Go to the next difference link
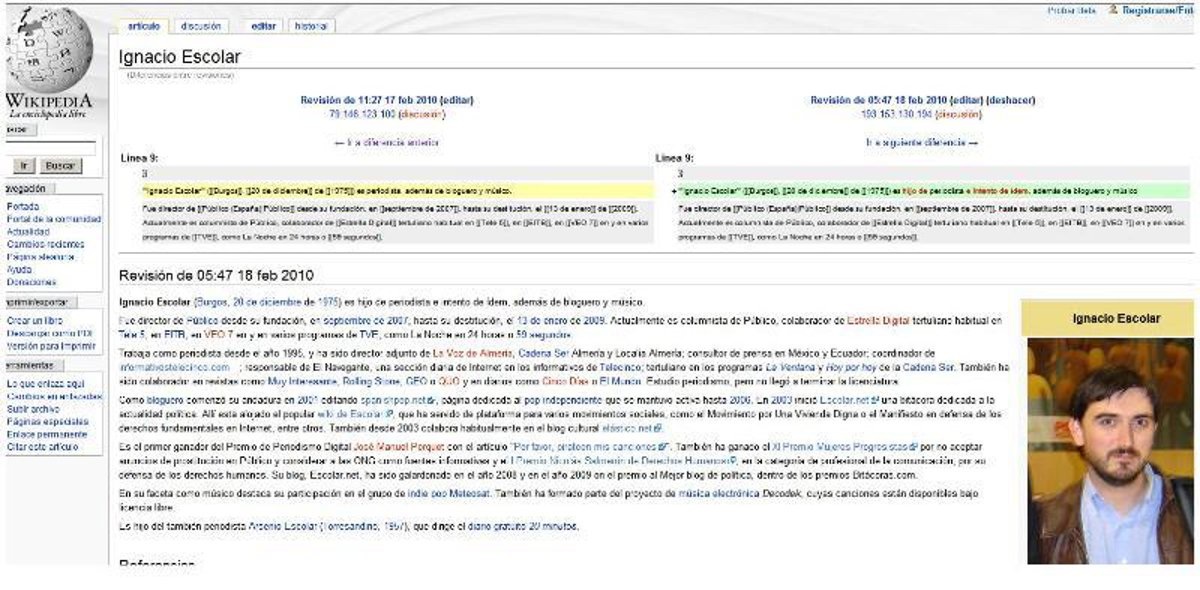 pyautogui.click(x=921, y=143)
